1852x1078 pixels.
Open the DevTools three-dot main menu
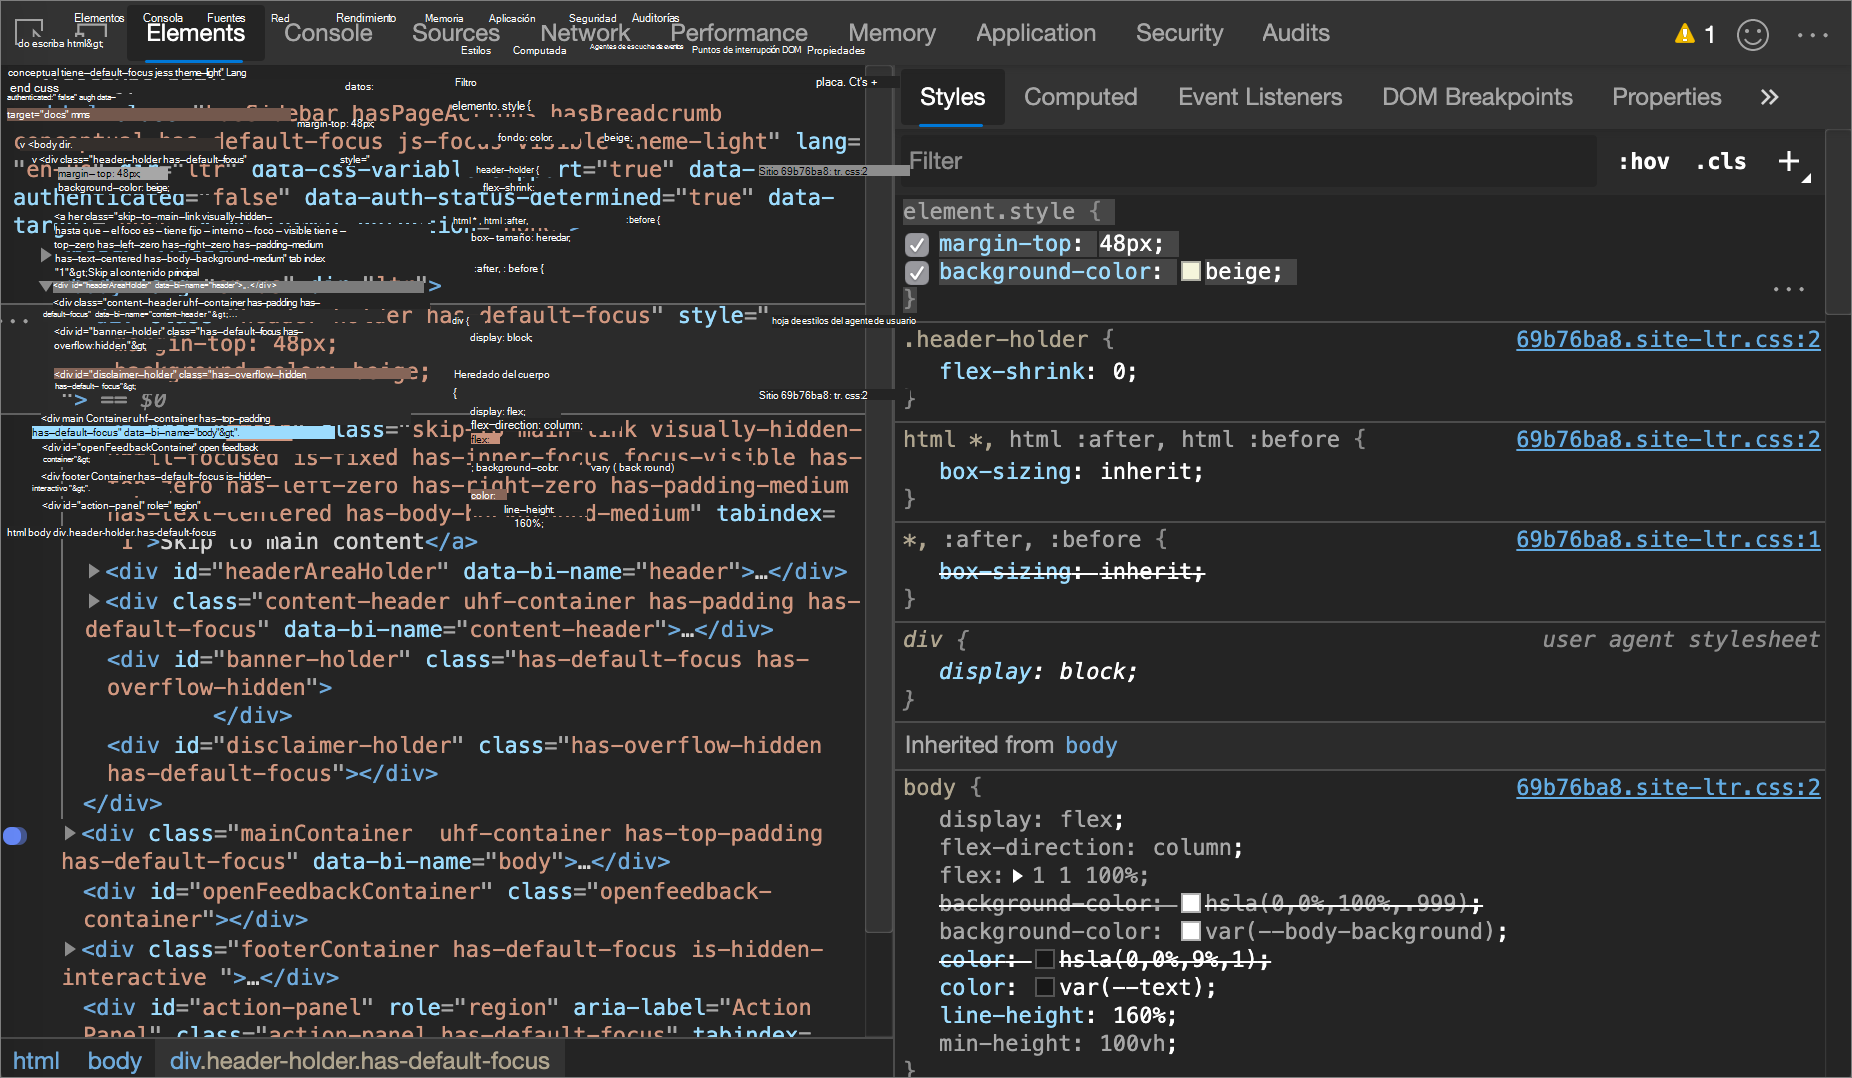pyautogui.click(x=1812, y=35)
